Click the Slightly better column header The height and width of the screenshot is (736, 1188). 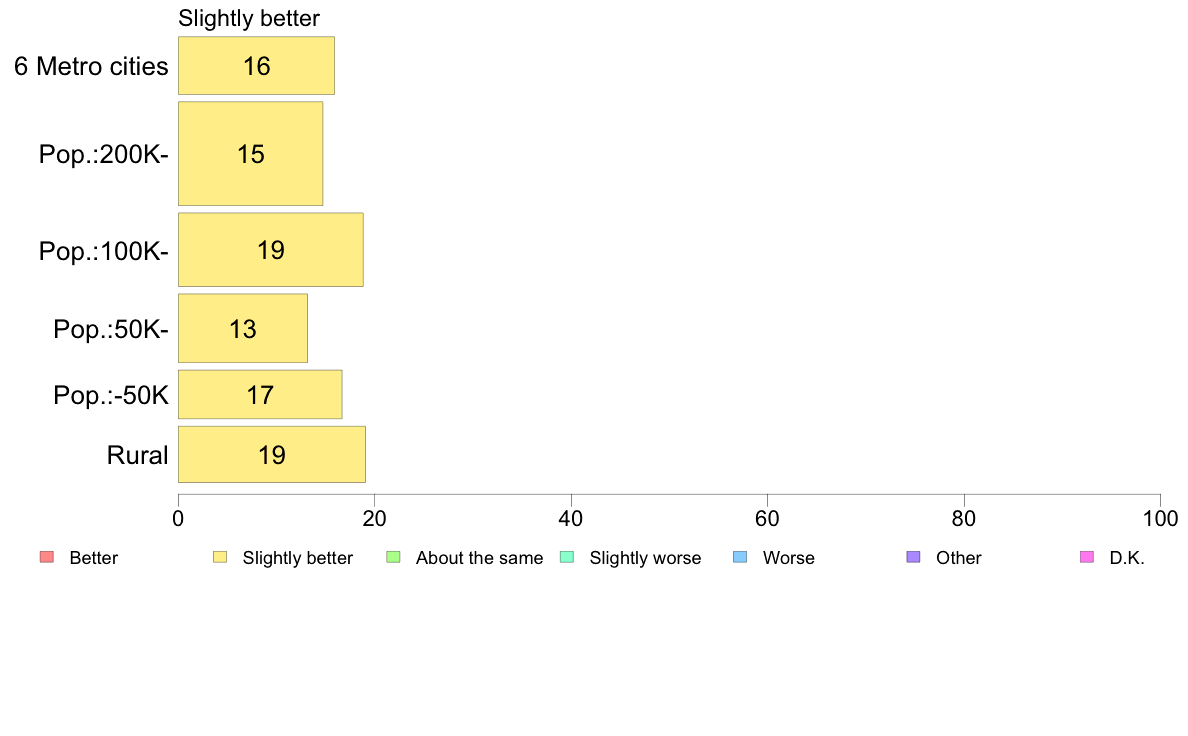pos(249,18)
